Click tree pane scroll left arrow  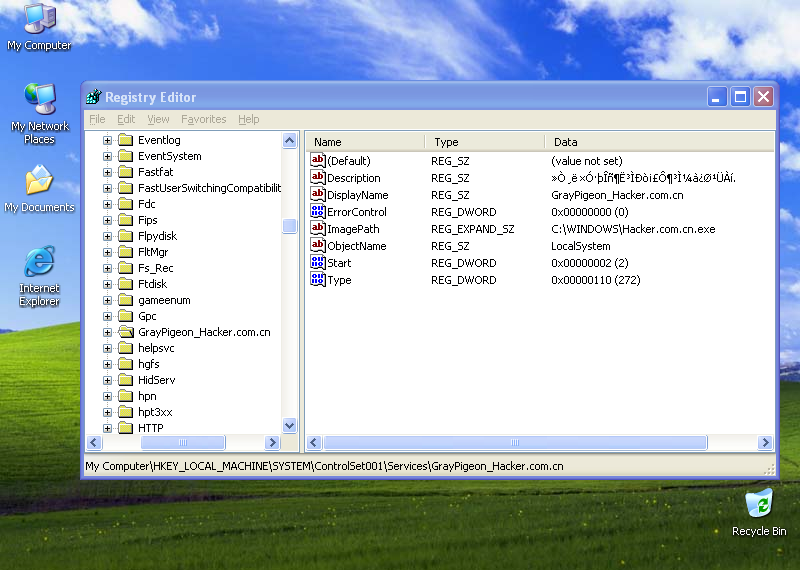tap(94, 442)
